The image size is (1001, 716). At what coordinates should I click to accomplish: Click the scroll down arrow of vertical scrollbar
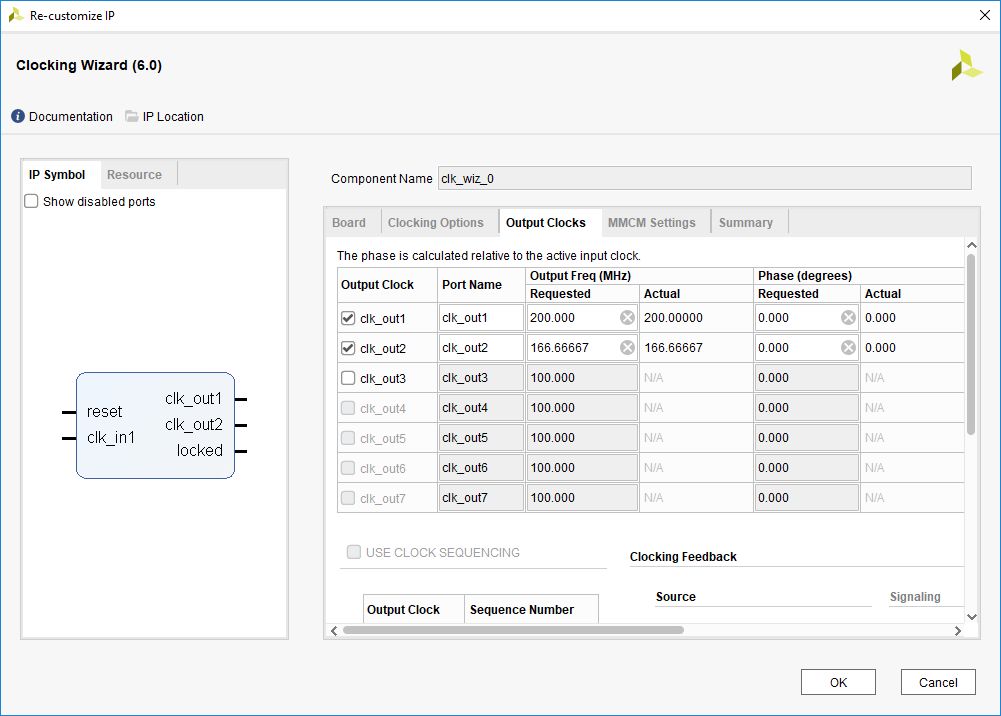point(972,616)
